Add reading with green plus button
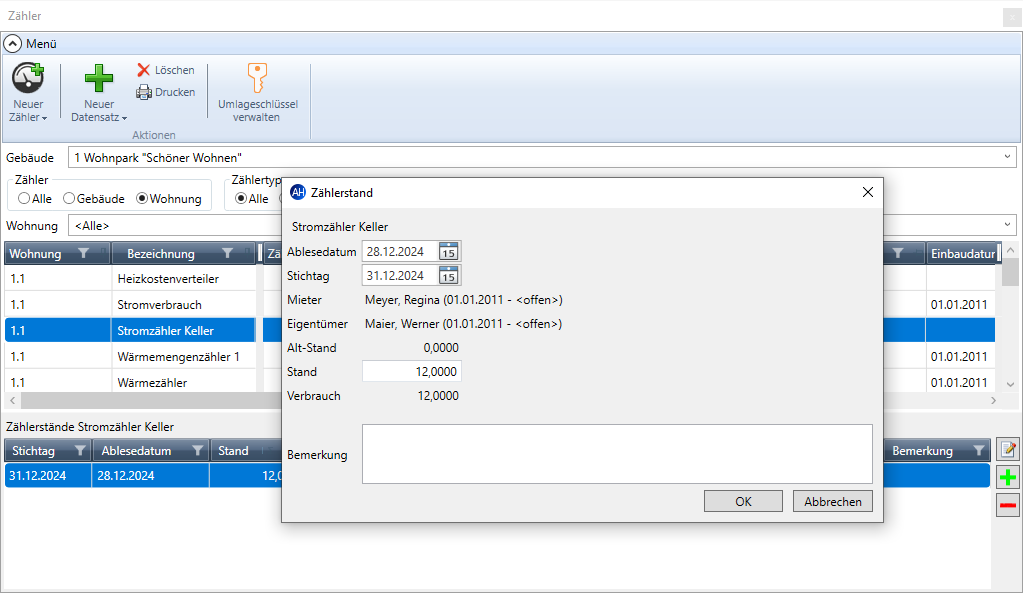The height and width of the screenshot is (593, 1023). [x=1007, y=478]
